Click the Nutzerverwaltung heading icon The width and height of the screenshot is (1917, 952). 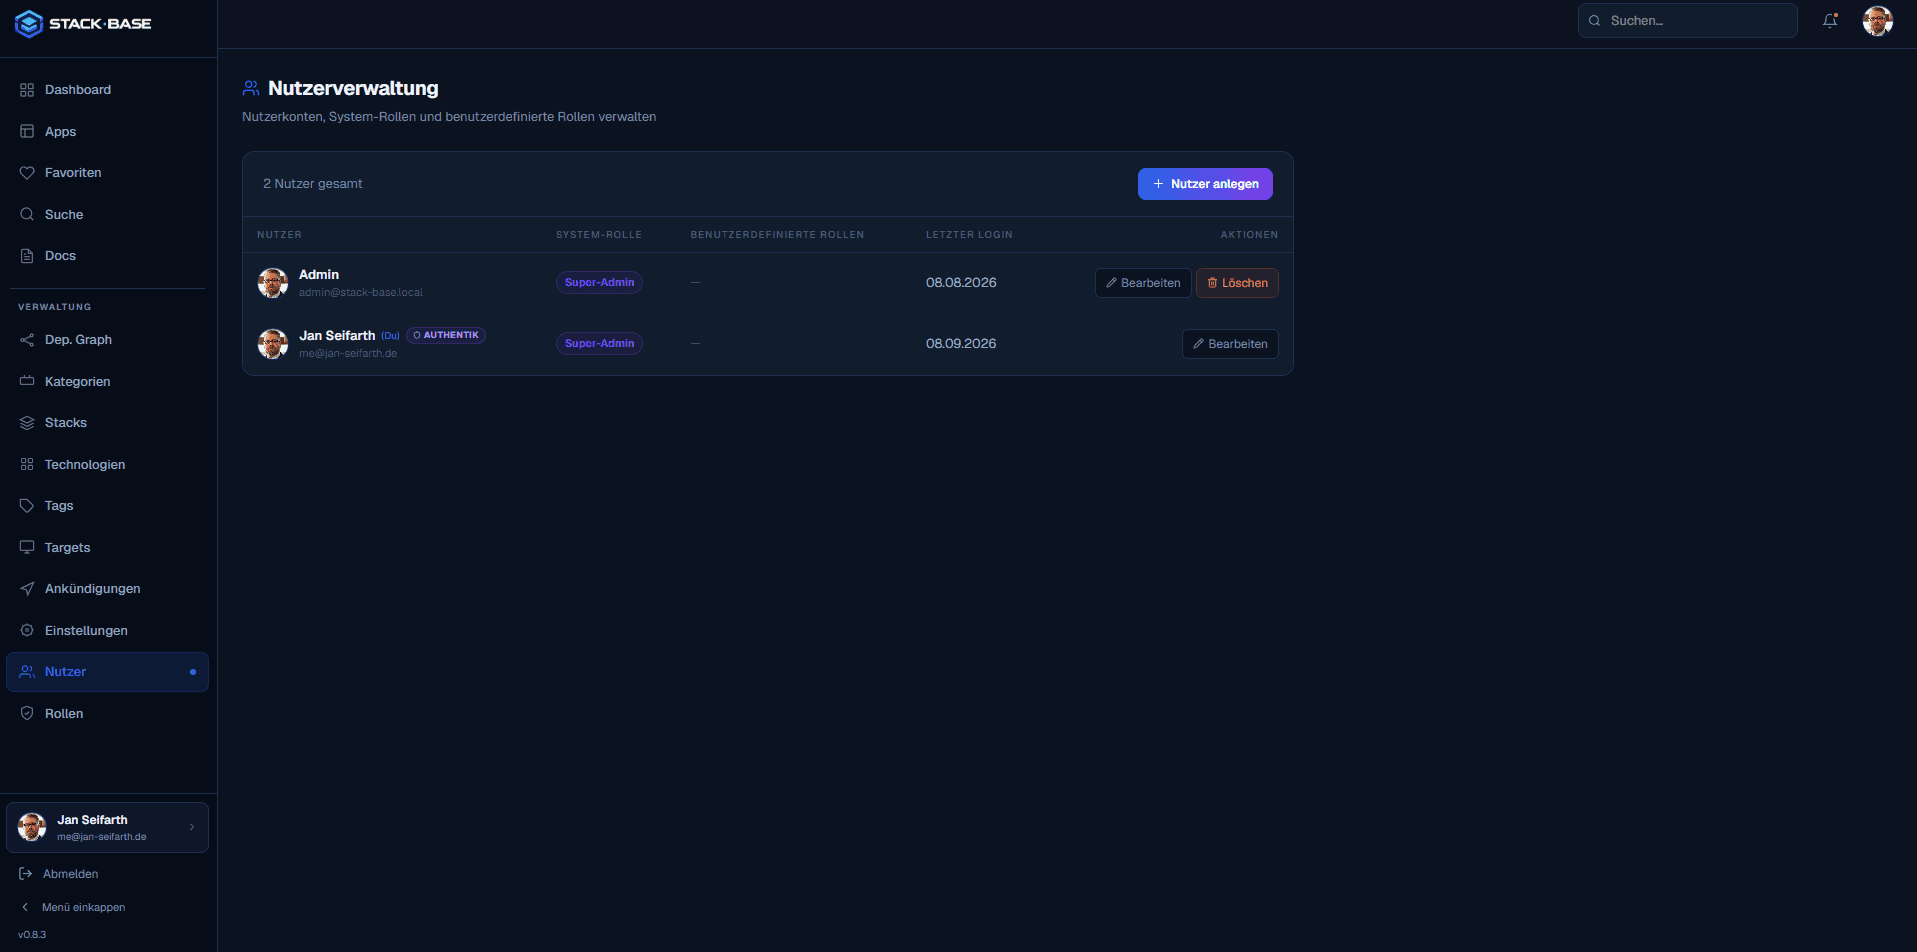[x=251, y=88]
